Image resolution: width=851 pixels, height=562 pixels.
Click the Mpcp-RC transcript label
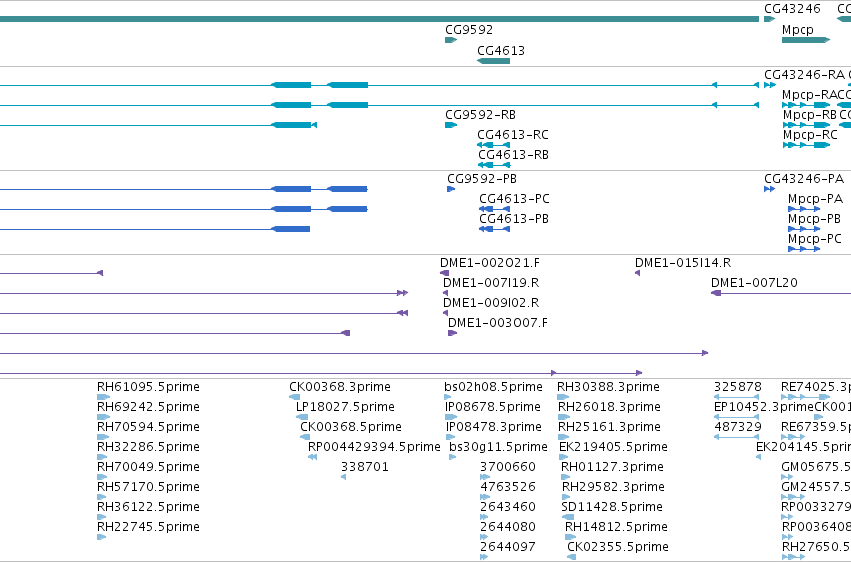(x=810, y=135)
